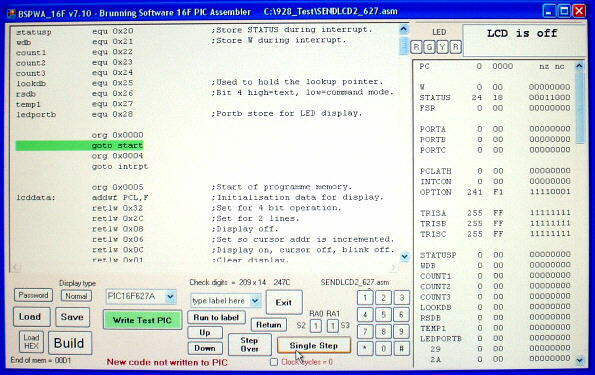The image size is (595, 375).
Task: Enable the Clock cycles checkbox
Action: 274,362
